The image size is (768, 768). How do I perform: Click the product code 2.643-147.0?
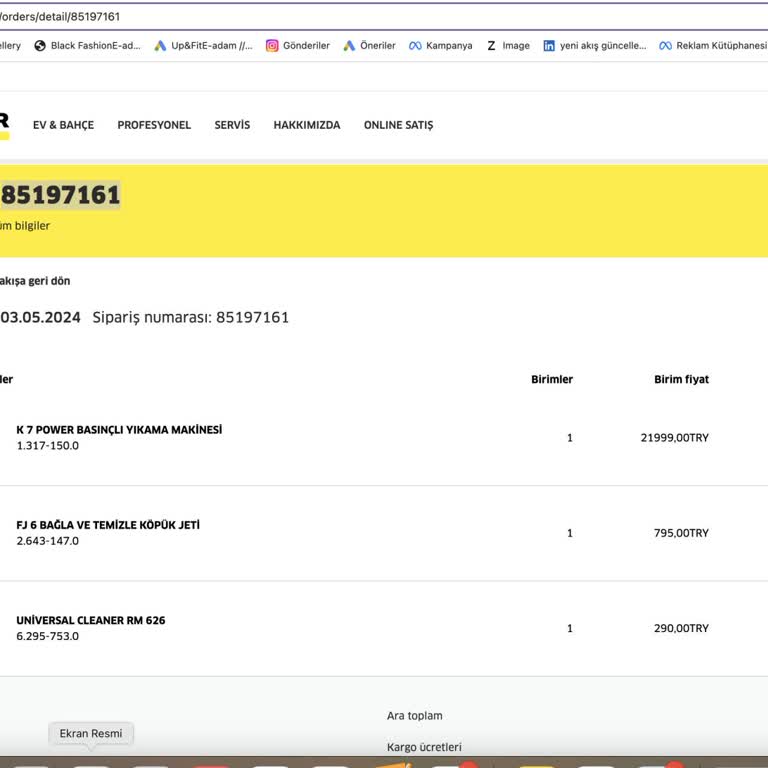(x=48, y=541)
